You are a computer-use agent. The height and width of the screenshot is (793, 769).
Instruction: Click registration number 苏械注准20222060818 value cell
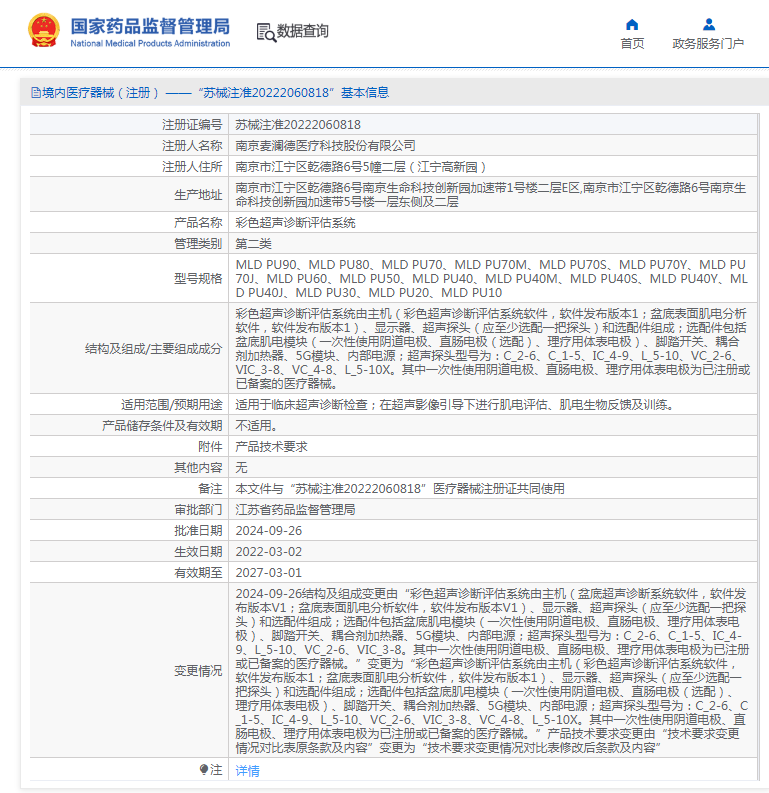297,125
